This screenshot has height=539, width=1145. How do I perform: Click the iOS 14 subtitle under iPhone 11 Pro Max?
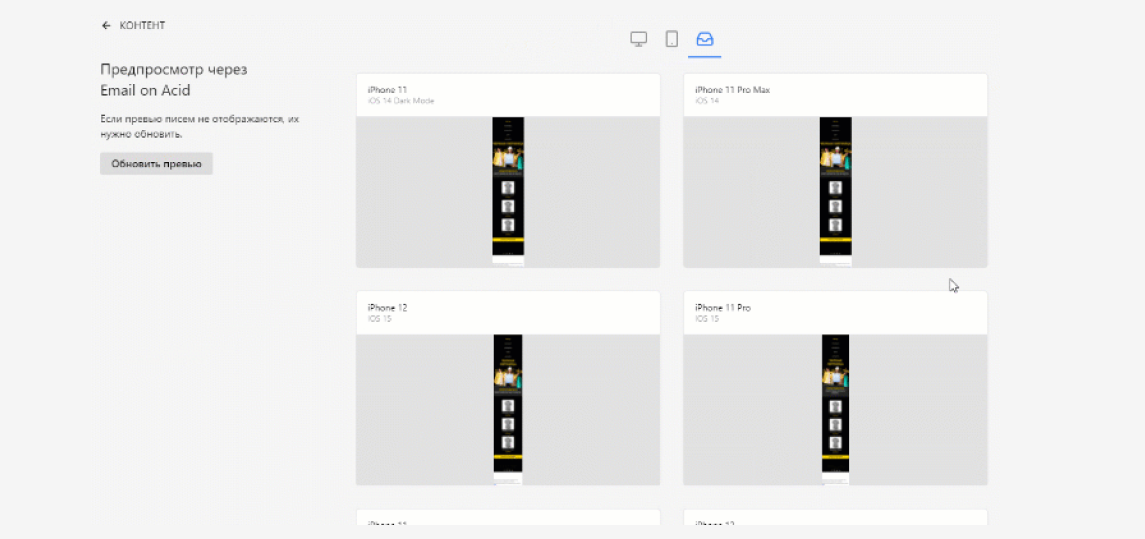pyautogui.click(x=707, y=101)
